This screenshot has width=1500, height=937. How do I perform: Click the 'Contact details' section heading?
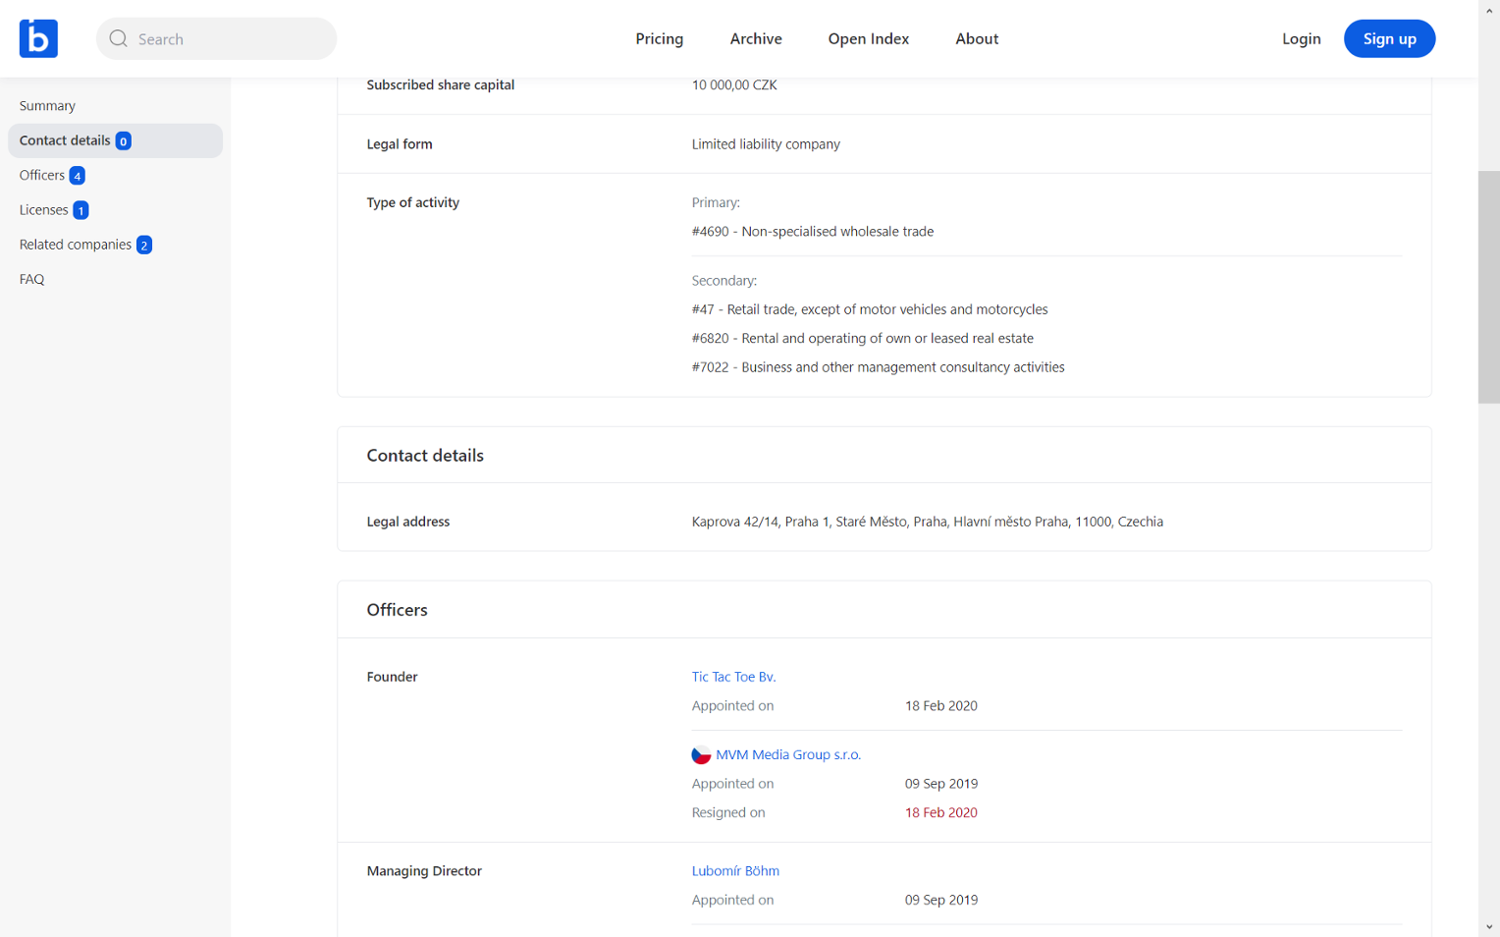click(x=425, y=456)
